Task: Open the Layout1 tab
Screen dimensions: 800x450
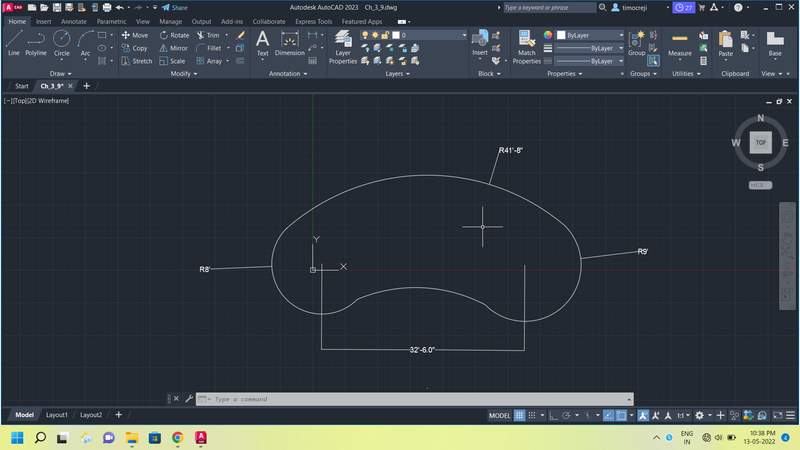Action: [x=57, y=415]
